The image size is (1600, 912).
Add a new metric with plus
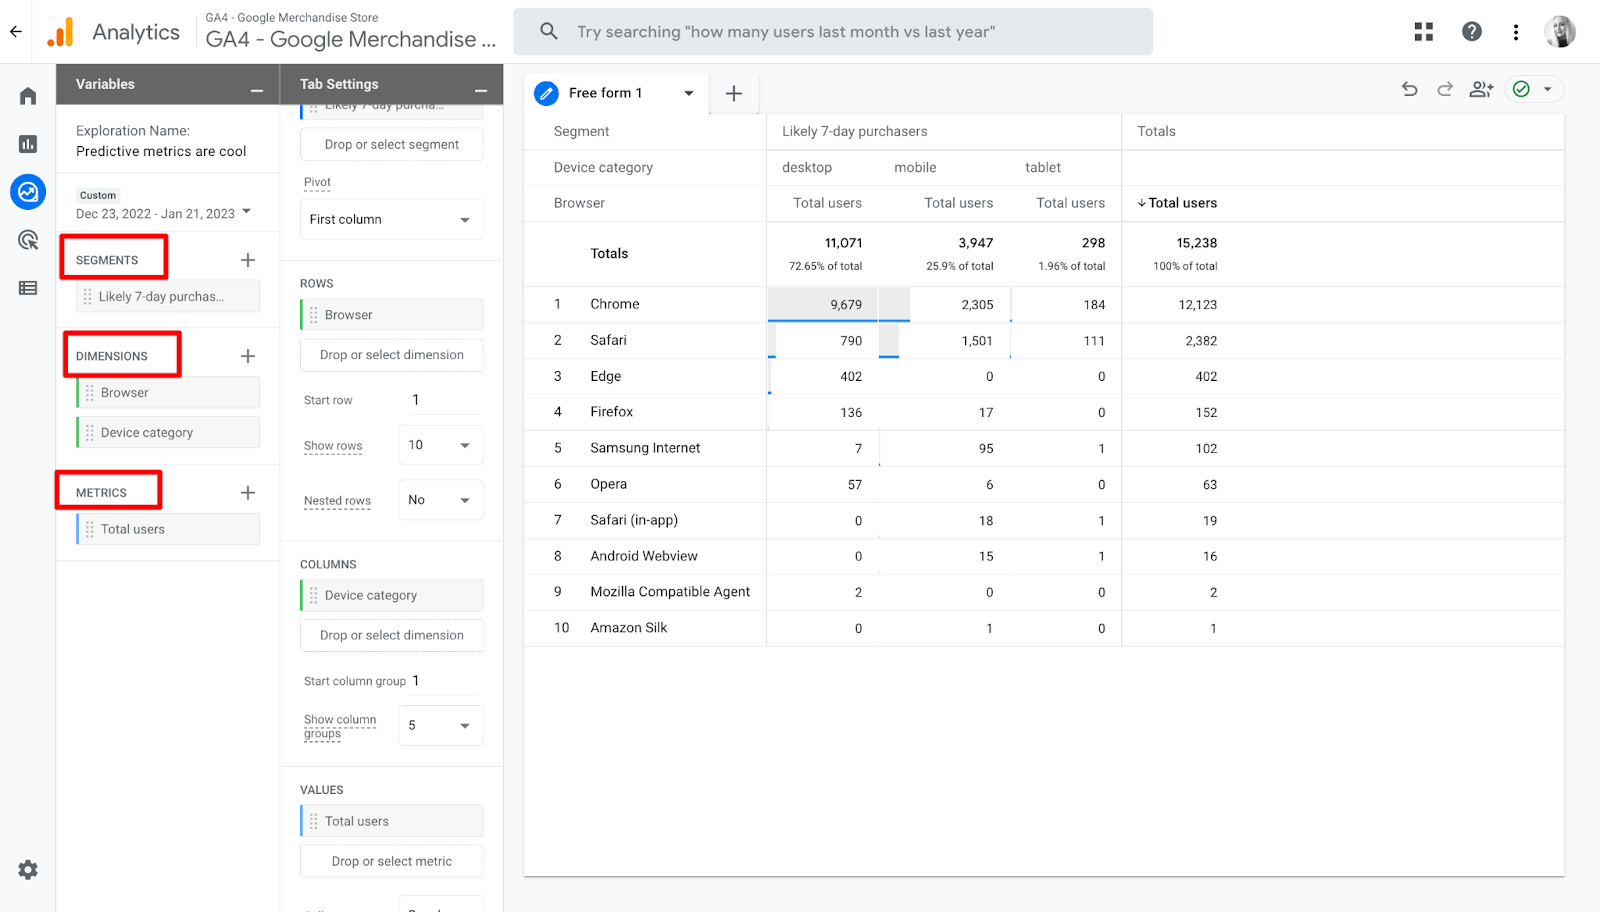pos(248,493)
